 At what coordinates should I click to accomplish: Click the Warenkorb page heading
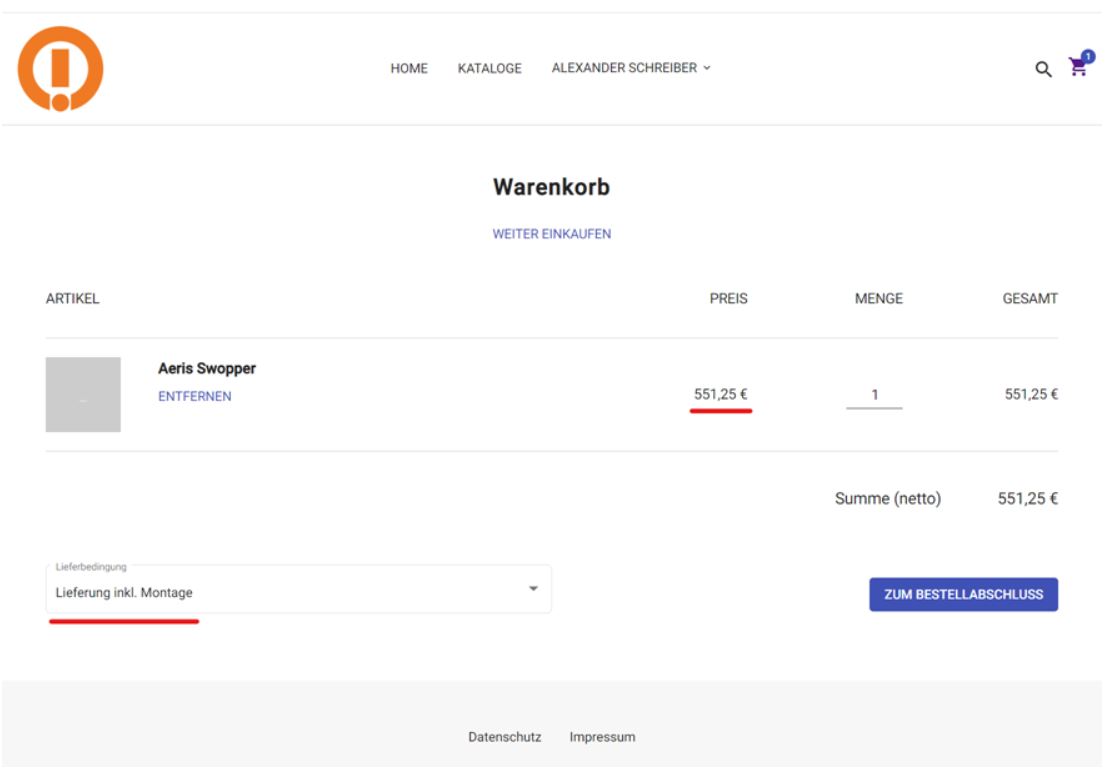pyautogui.click(x=551, y=187)
